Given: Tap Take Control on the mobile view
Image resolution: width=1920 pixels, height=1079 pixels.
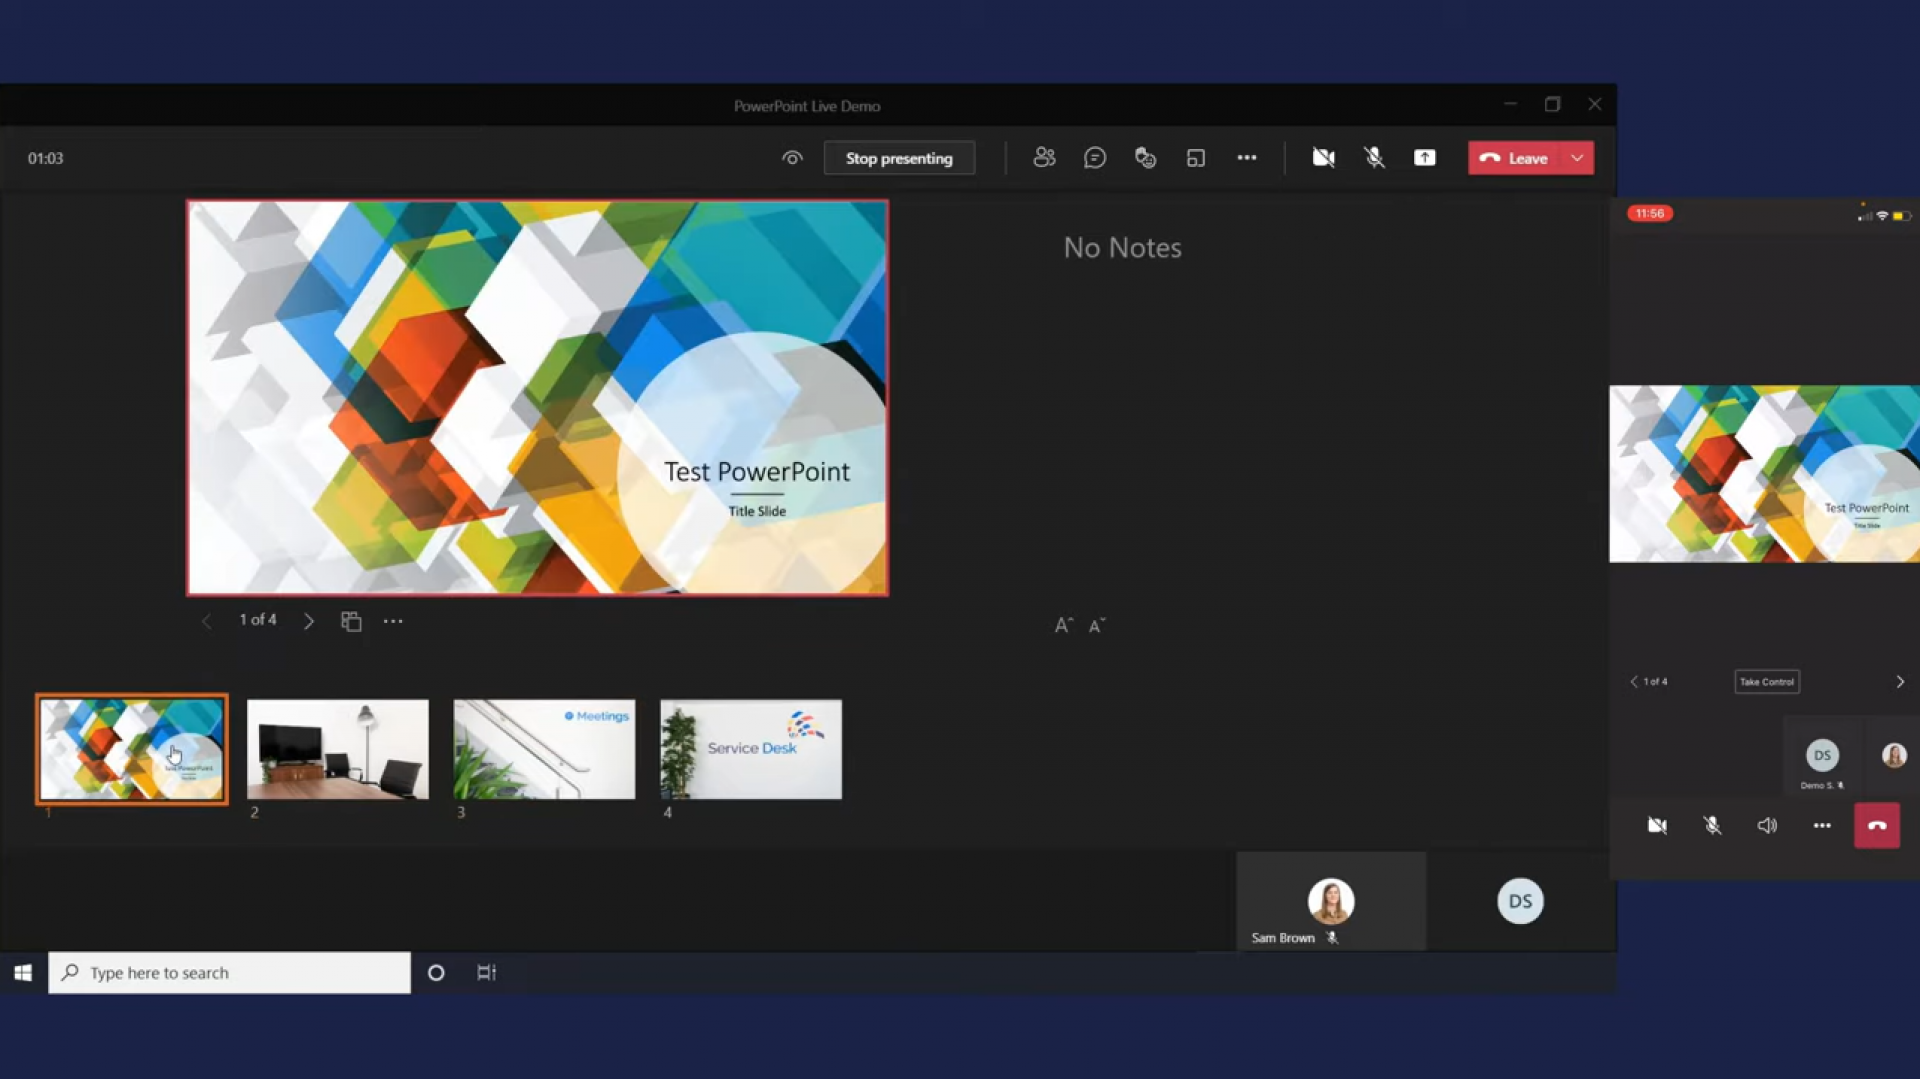Looking at the screenshot, I should [x=1766, y=681].
